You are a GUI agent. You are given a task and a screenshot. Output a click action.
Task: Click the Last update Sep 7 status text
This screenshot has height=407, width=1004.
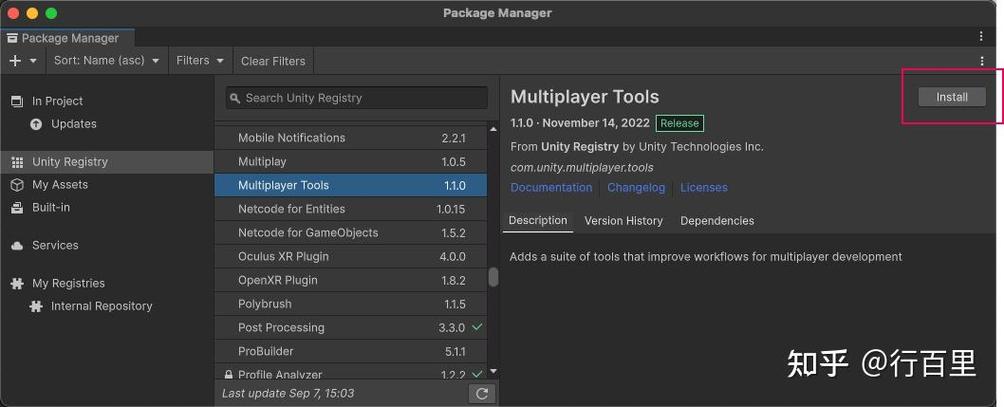[x=287, y=394]
